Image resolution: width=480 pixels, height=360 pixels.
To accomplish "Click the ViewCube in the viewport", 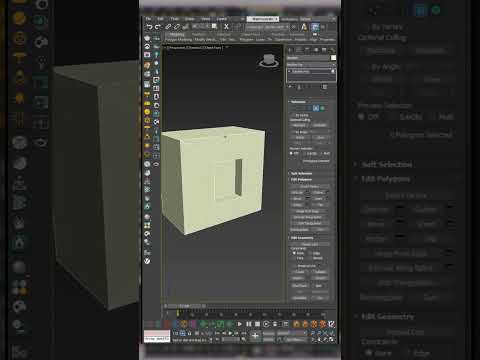I will (269, 61).
